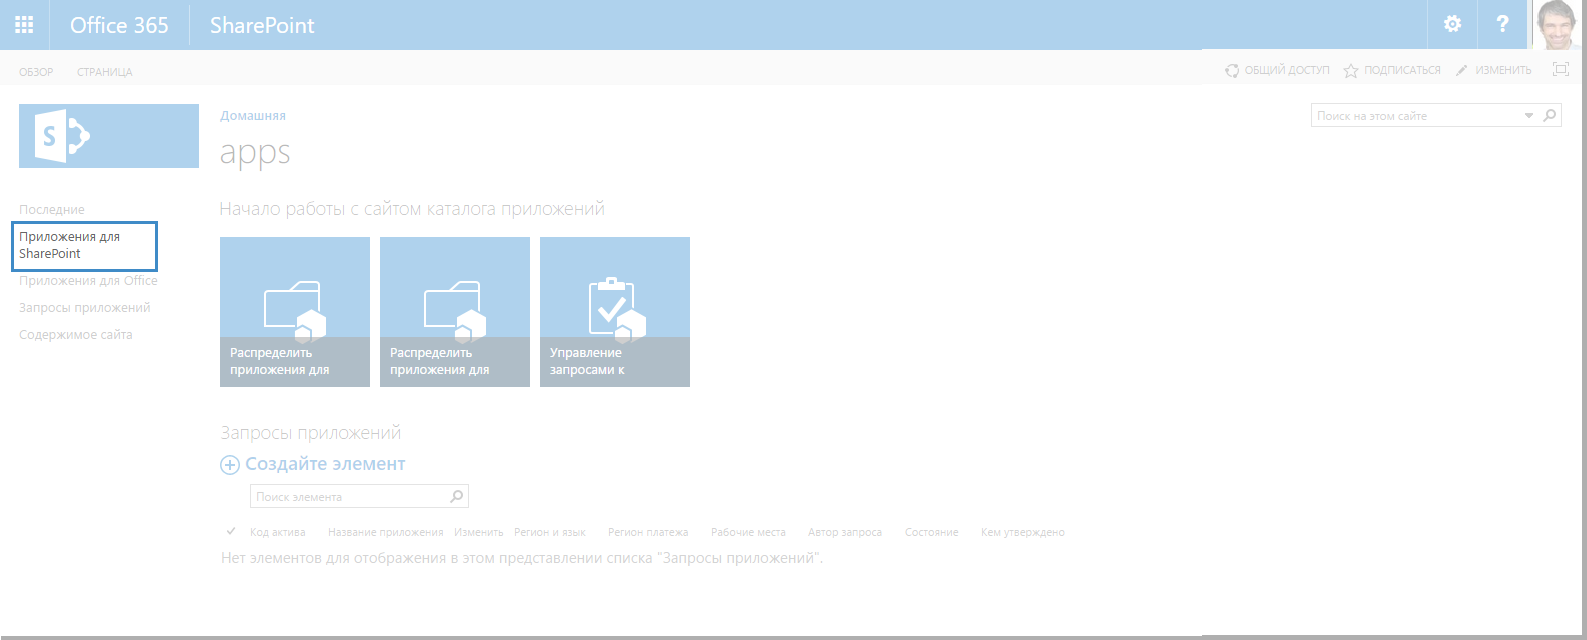Open the СТРАНИЦА ribbon tab

click(105, 72)
